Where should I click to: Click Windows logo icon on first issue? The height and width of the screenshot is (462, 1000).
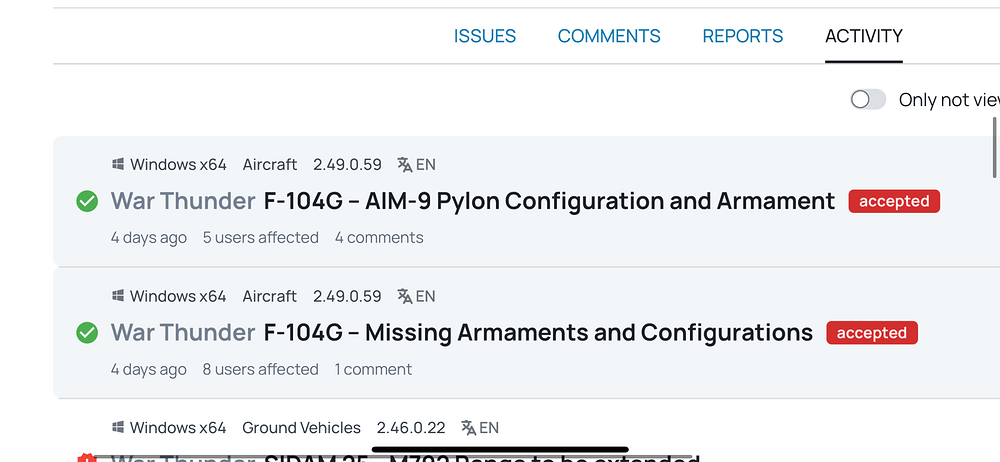[118, 164]
